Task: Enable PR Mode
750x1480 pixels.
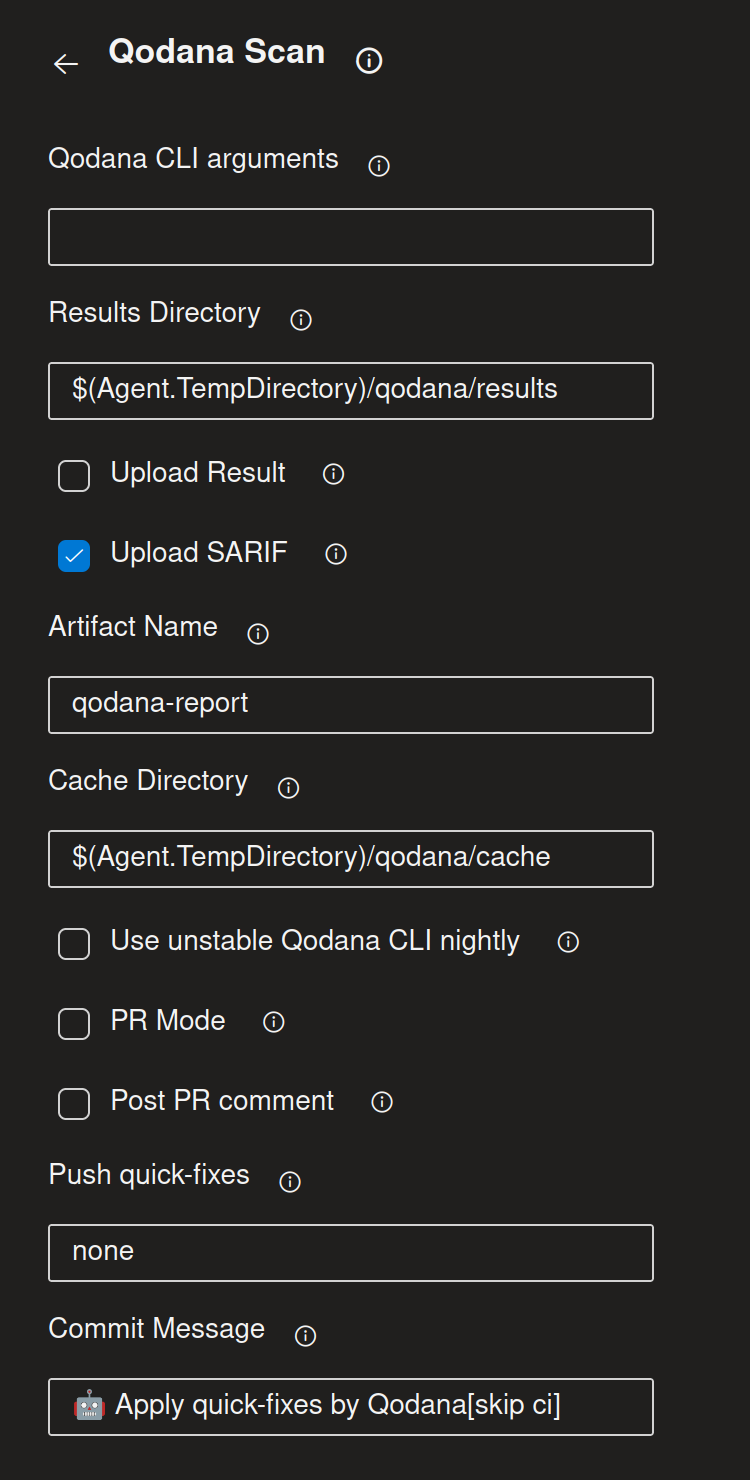Action: pos(73,1023)
